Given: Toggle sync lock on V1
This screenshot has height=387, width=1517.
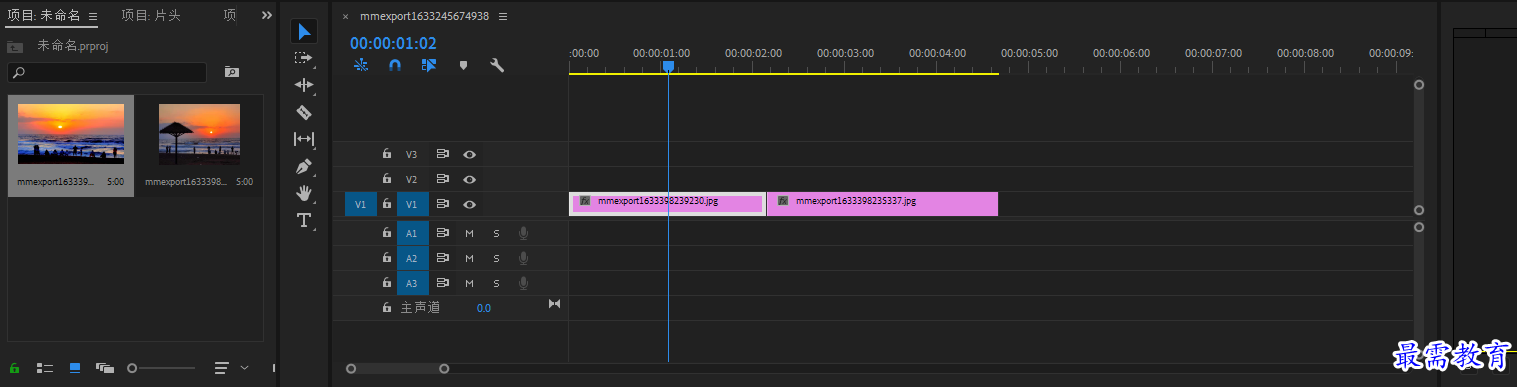Looking at the screenshot, I should coord(442,204).
